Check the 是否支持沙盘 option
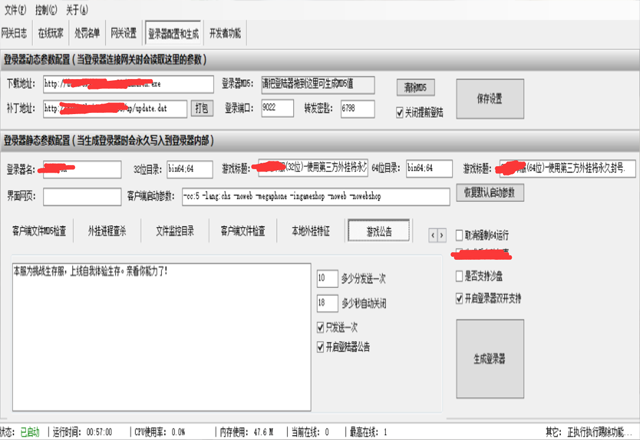 coord(459,275)
